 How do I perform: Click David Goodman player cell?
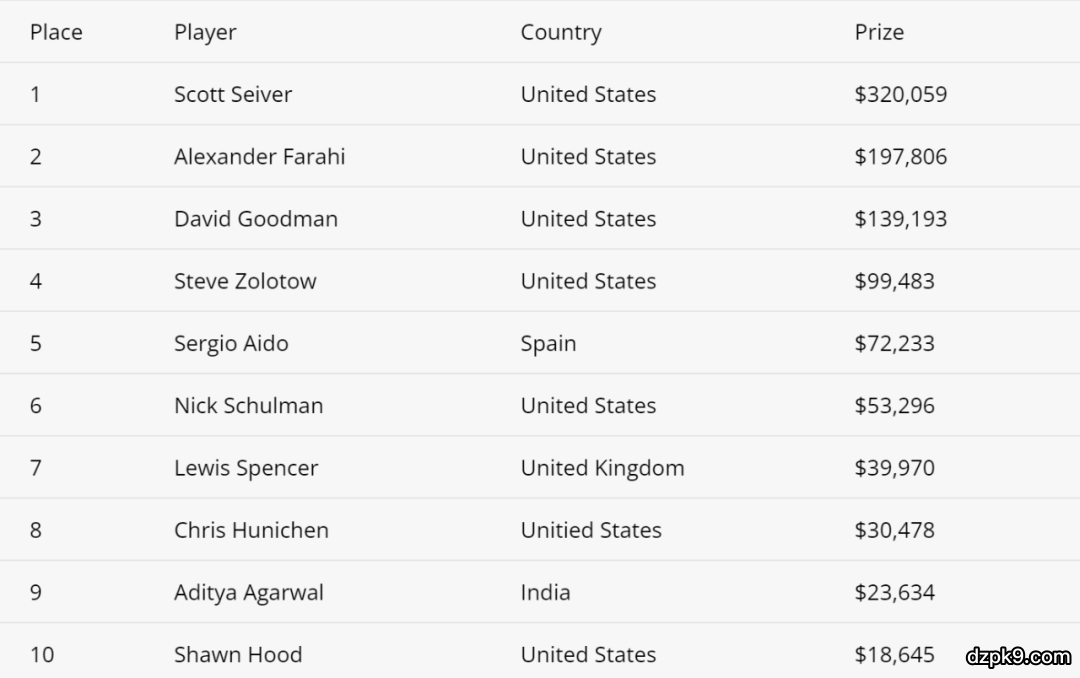tap(255, 219)
